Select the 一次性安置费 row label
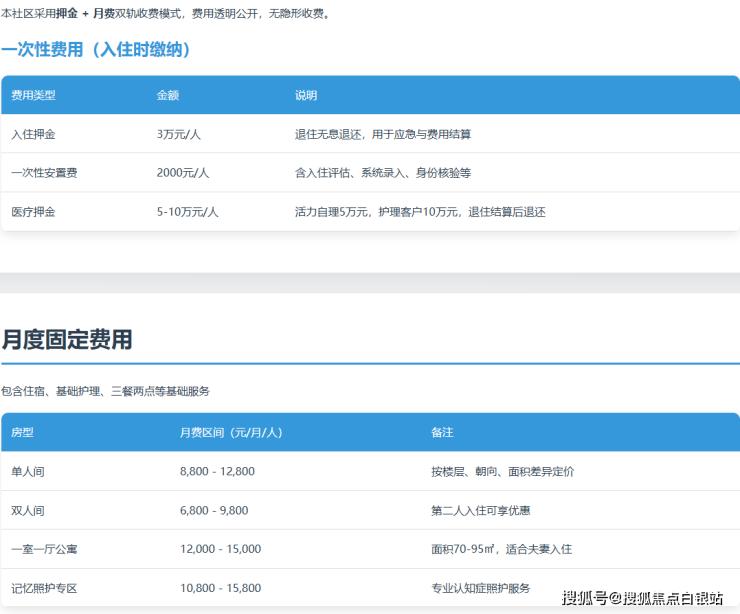The width and height of the screenshot is (740, 614). coord(44,173)
